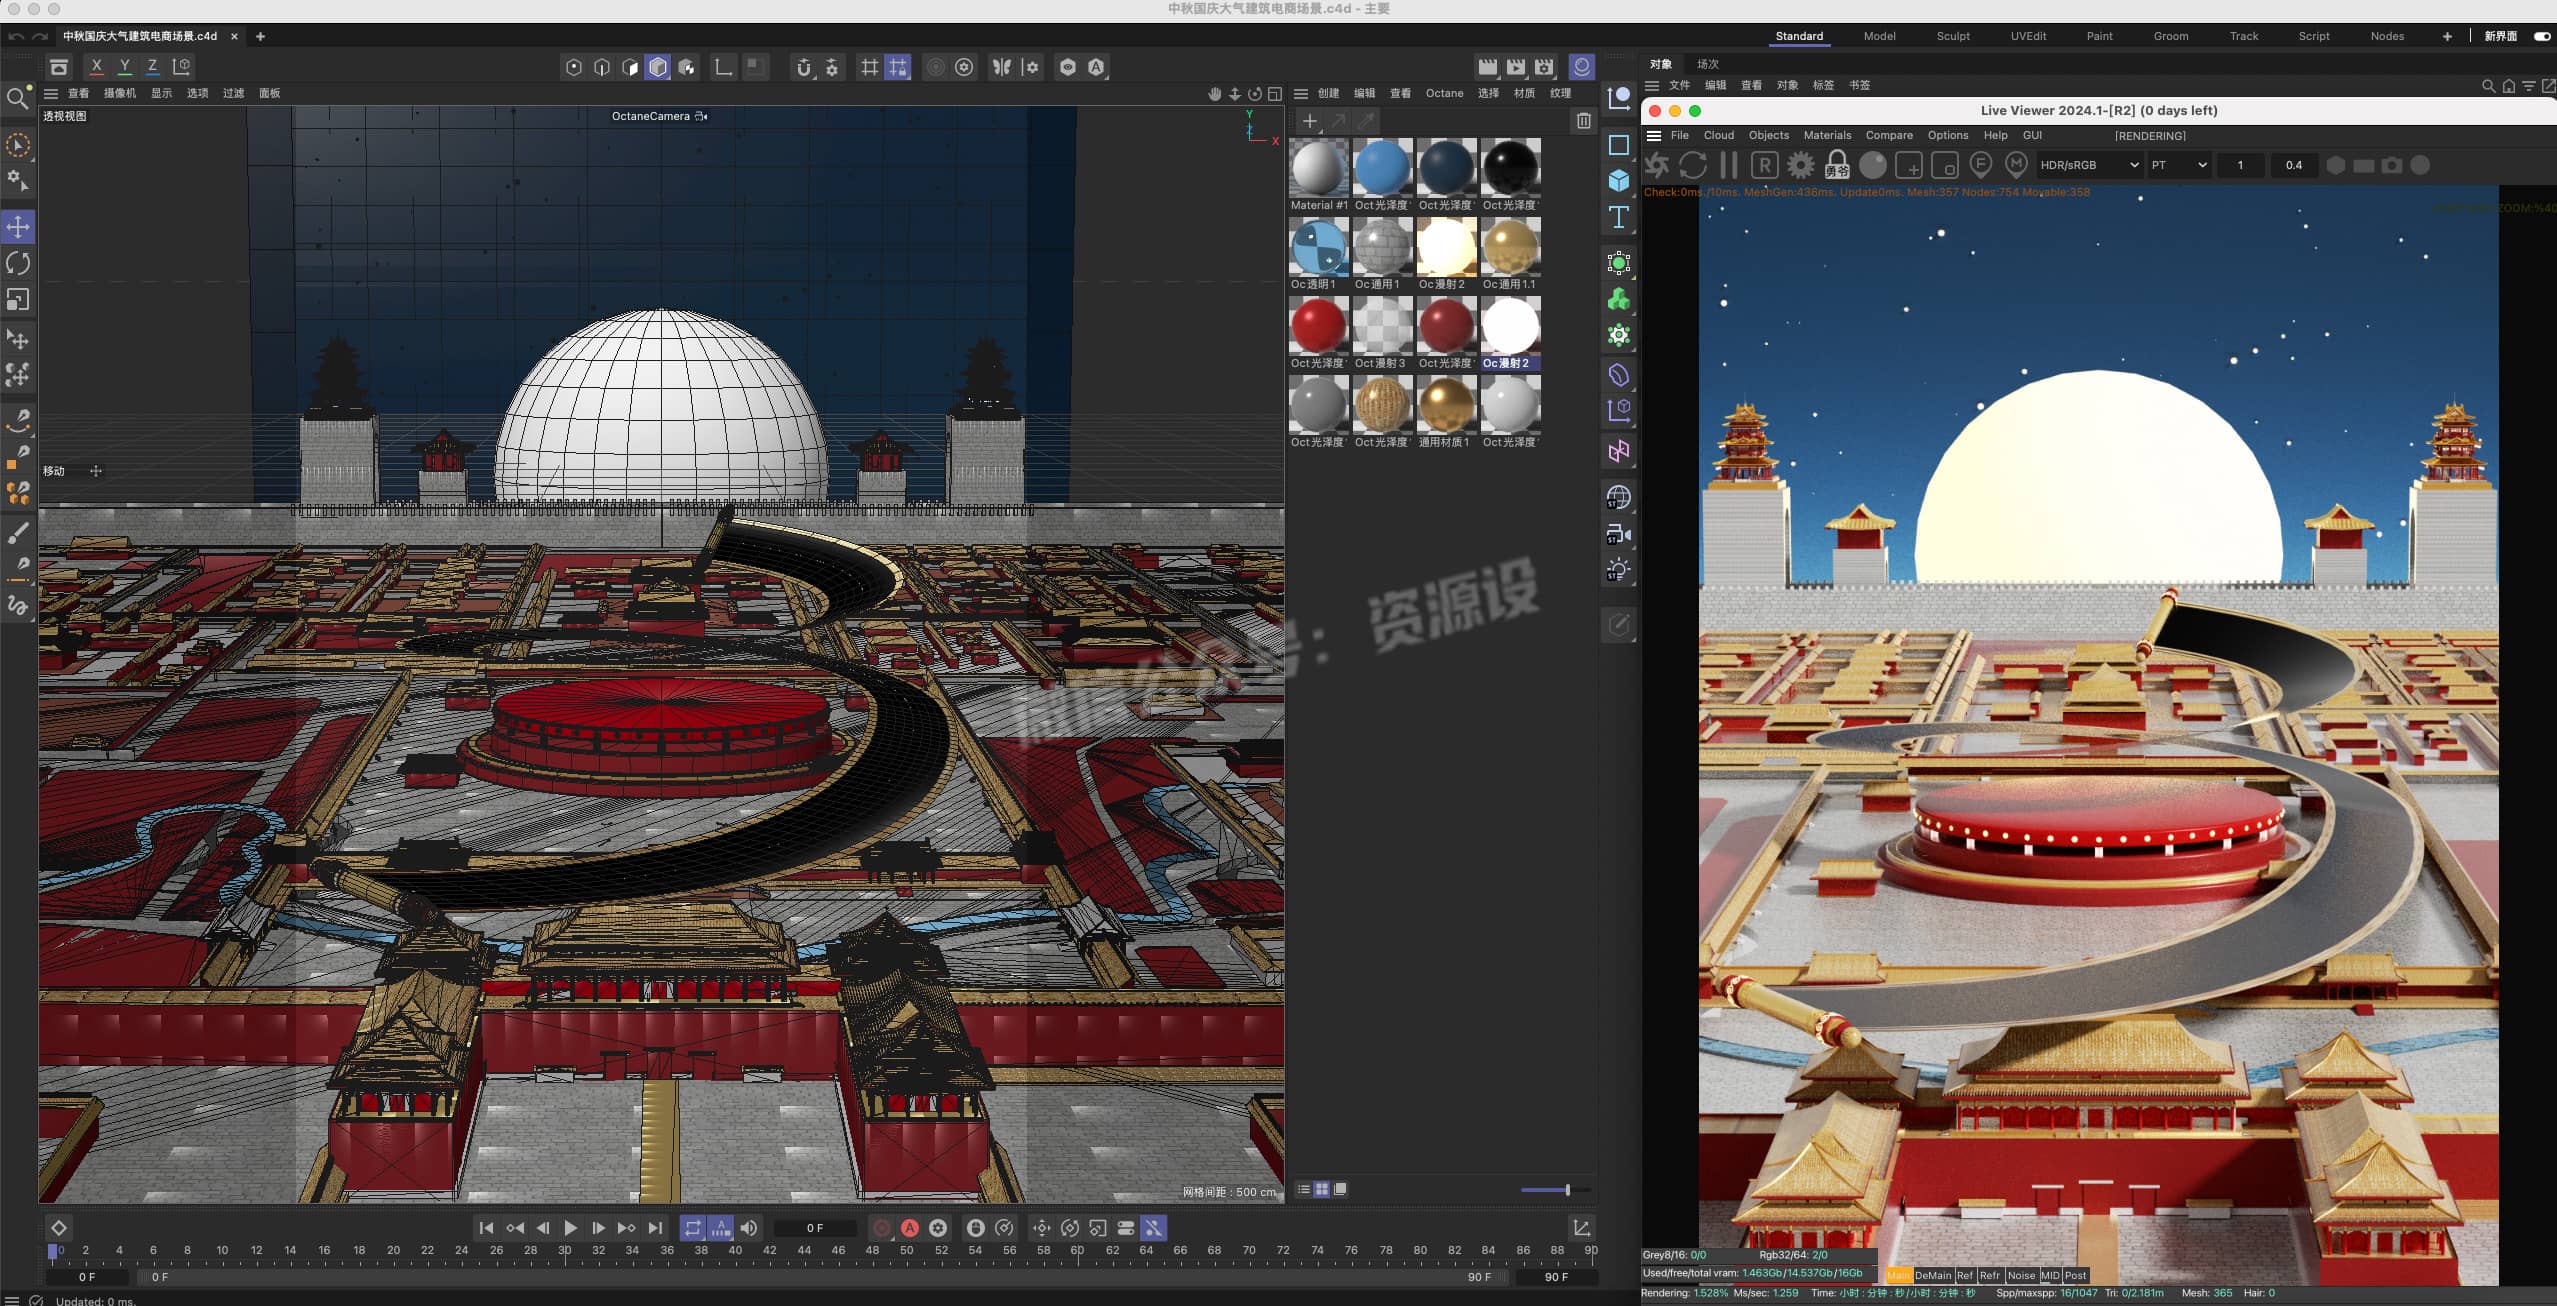This screenshot has width=2557, height=1306.
Task: Click the Text spline T icon
Action: pos(1619,217)
